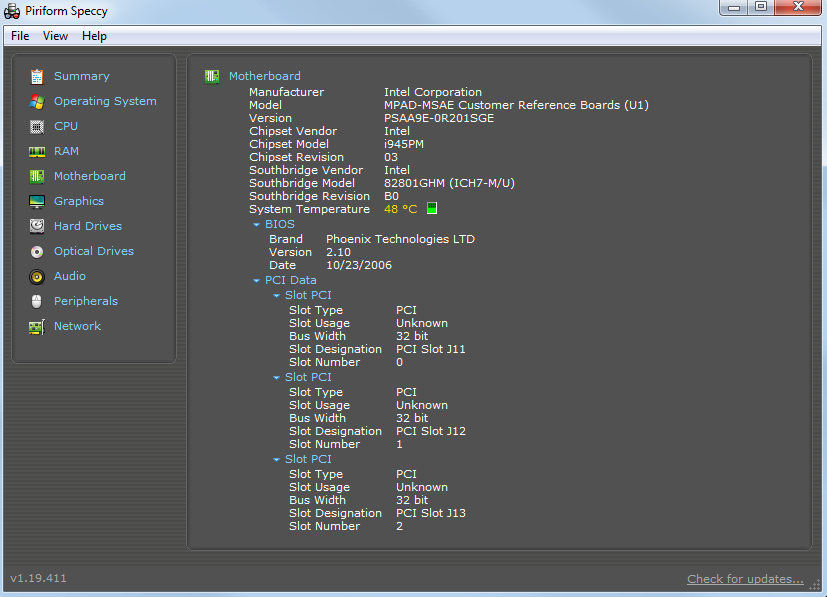Click the Chipset Revision 03 value
Image resolution: width=827 pixels, height=597 pixels.
tap(391, 157)
